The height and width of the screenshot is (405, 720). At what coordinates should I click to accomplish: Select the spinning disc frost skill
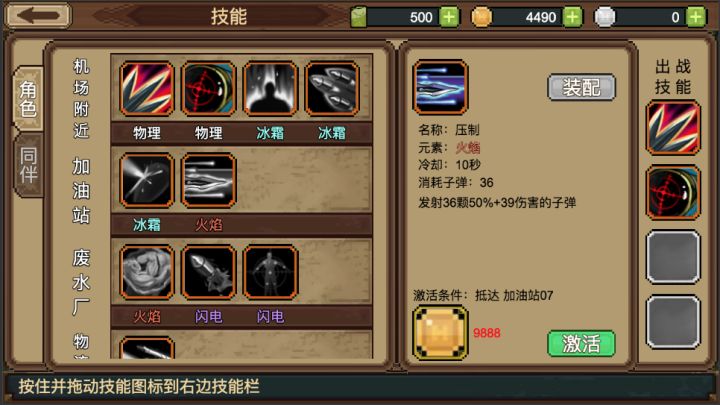(147, 180)
